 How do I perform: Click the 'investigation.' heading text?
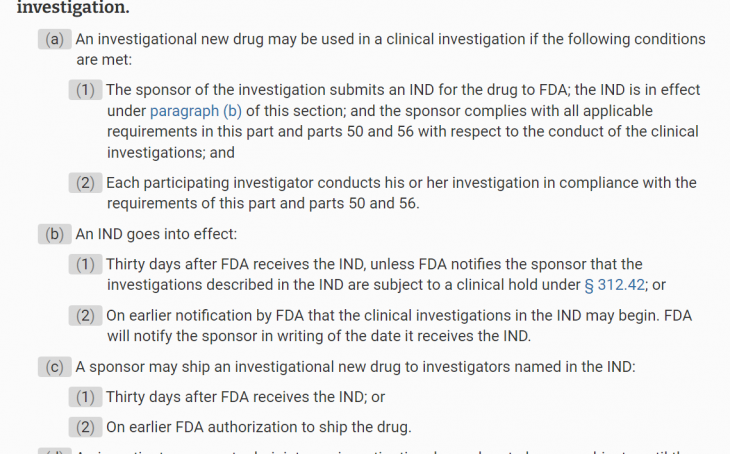(73, 7)
